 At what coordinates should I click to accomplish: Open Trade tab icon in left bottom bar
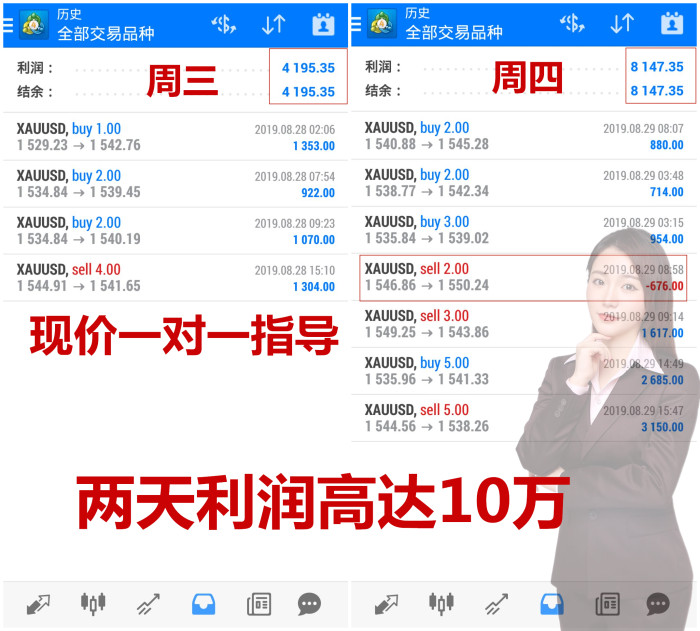[x=148, y=604]
